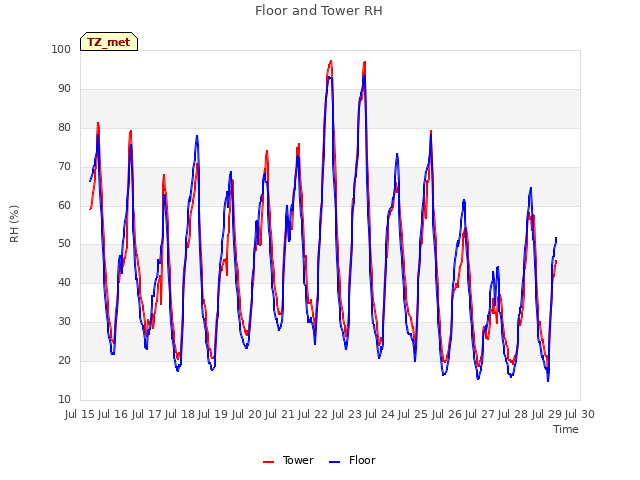The width and height of the screenshot is (640, 480).
Task: Click the Jul 18 x-axis tick label
Action: coord(180,414)
